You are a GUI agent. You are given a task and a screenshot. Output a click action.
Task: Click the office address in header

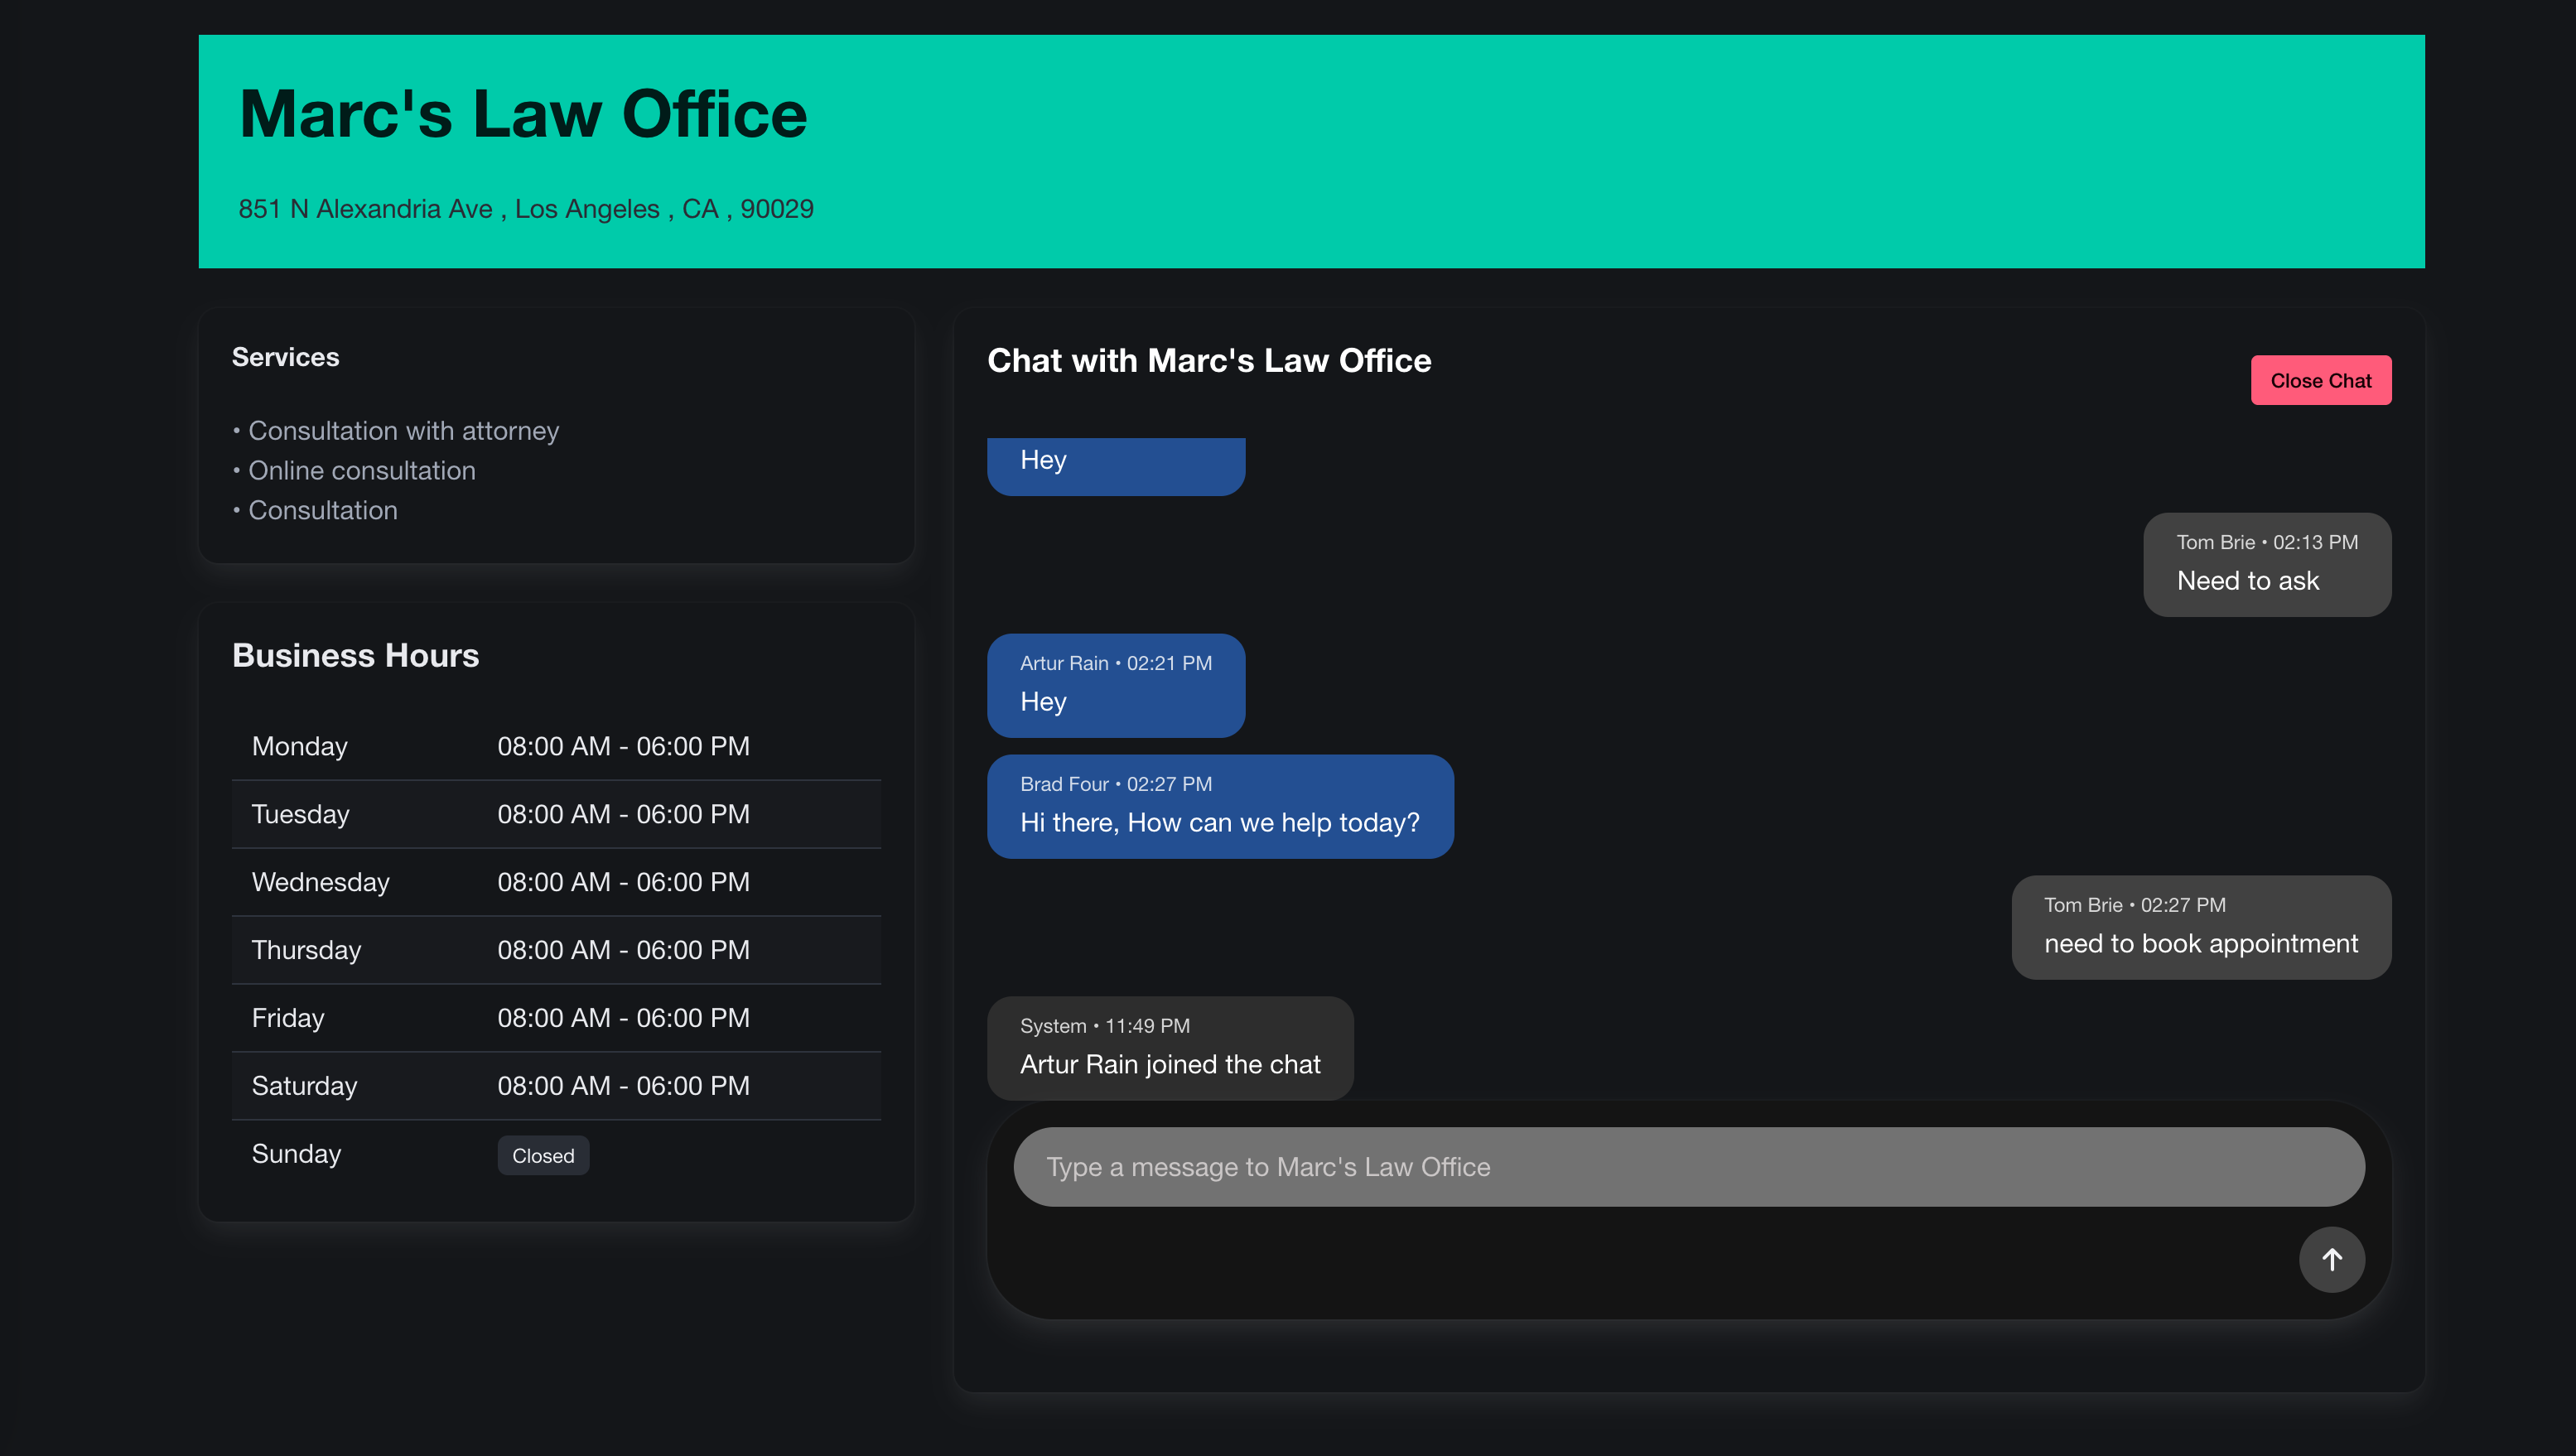(x=526, y=209)
